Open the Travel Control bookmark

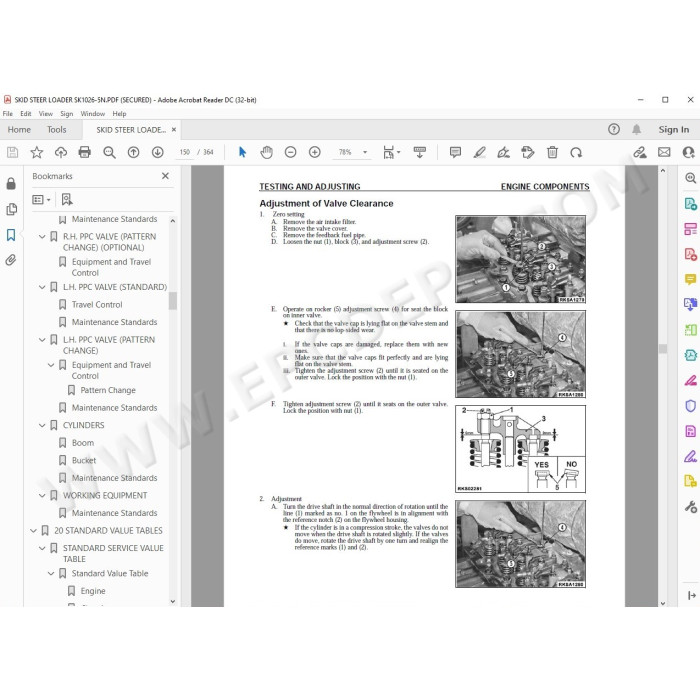(x=97, y=304)
